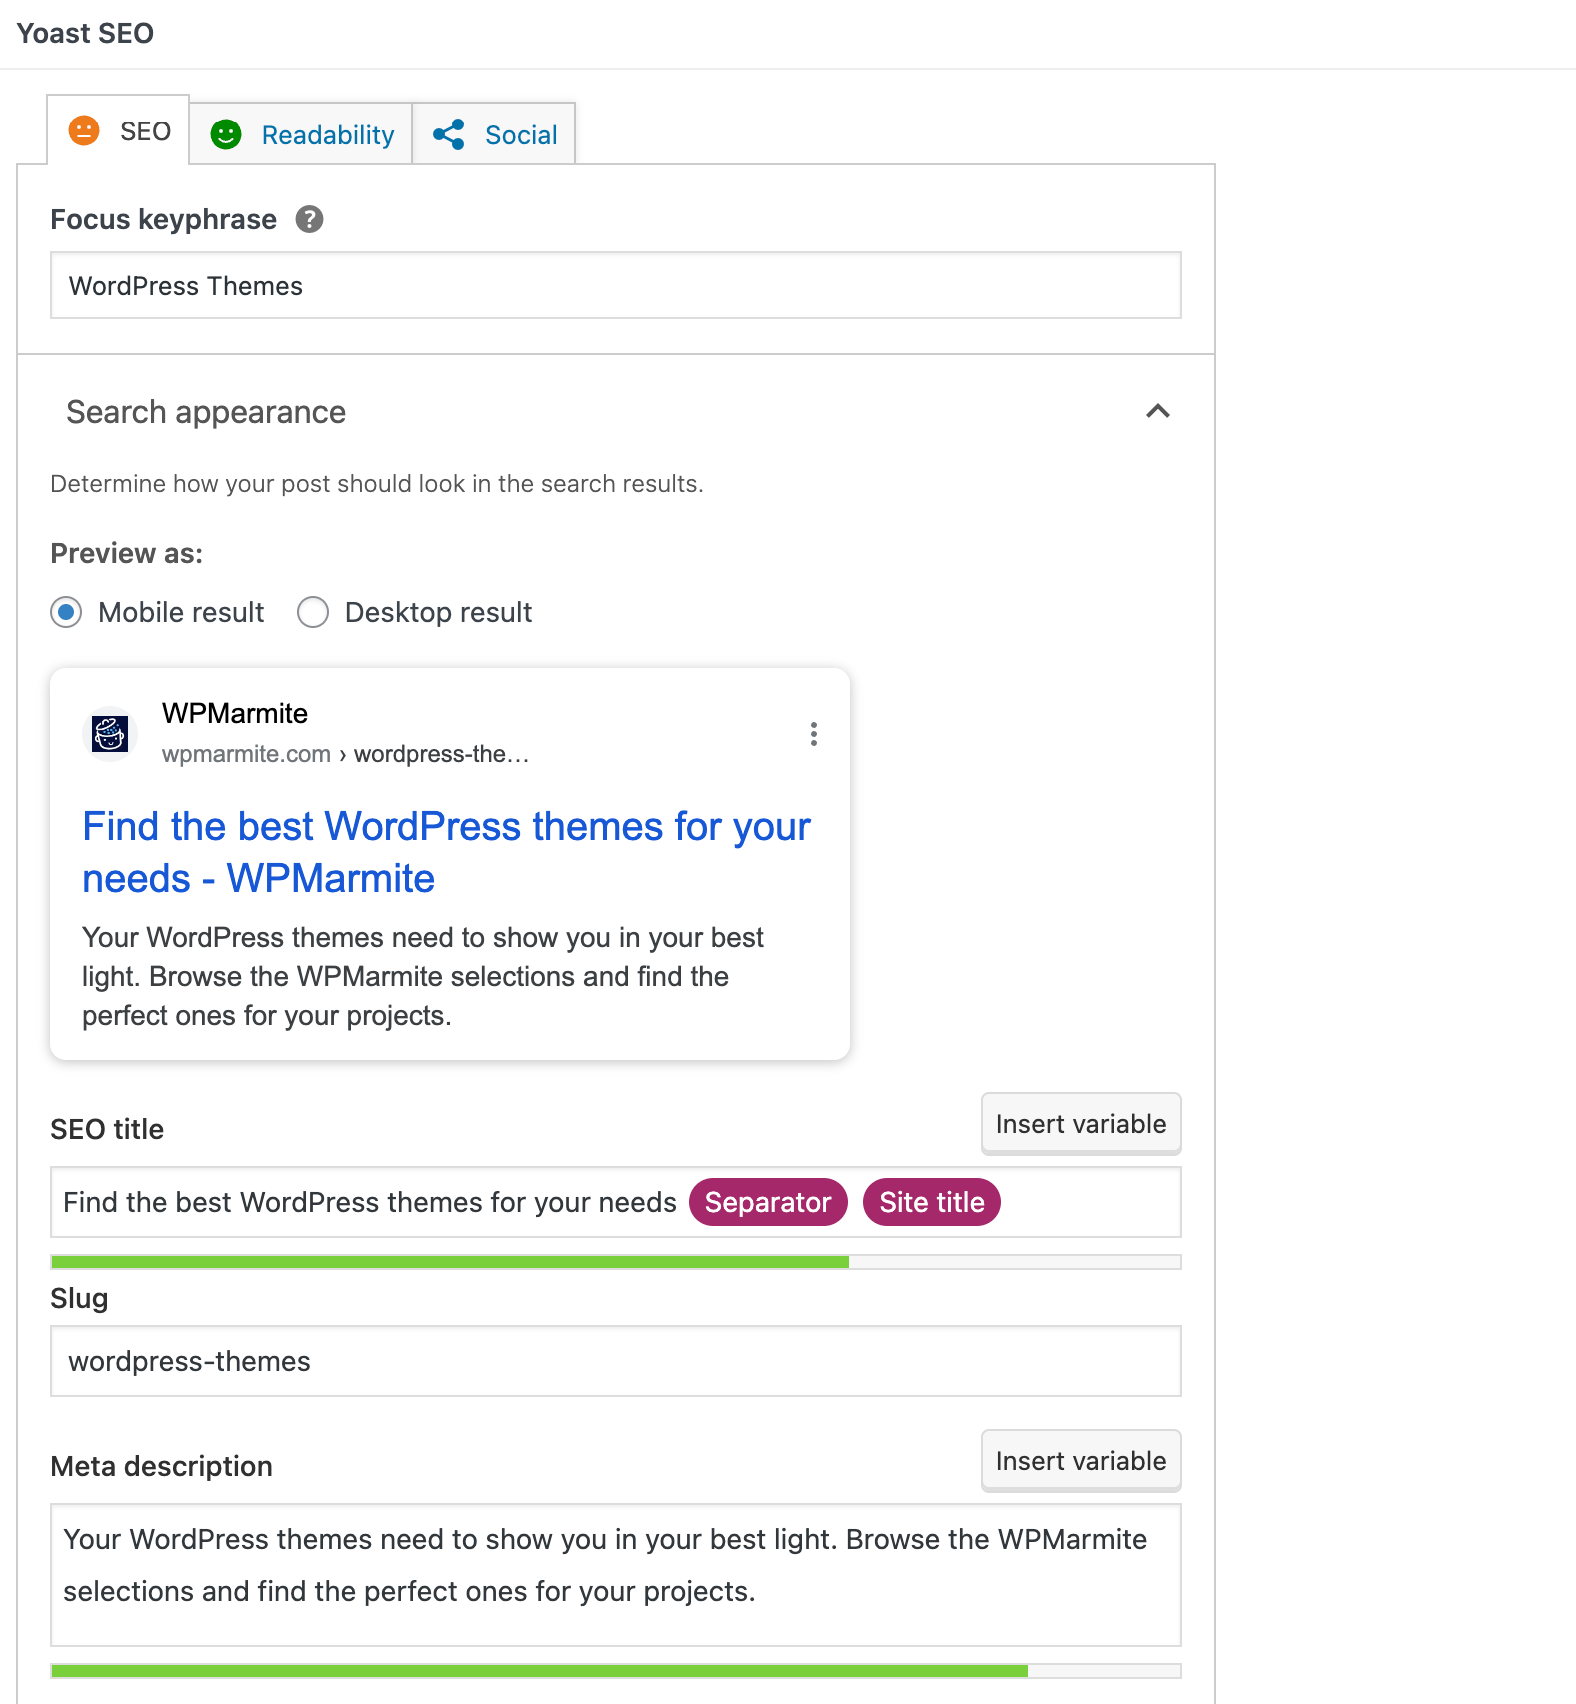Select the Mobile result preview option
Image resolution: width=1576 pixels, height=1704 pixels.
(65, 612)
